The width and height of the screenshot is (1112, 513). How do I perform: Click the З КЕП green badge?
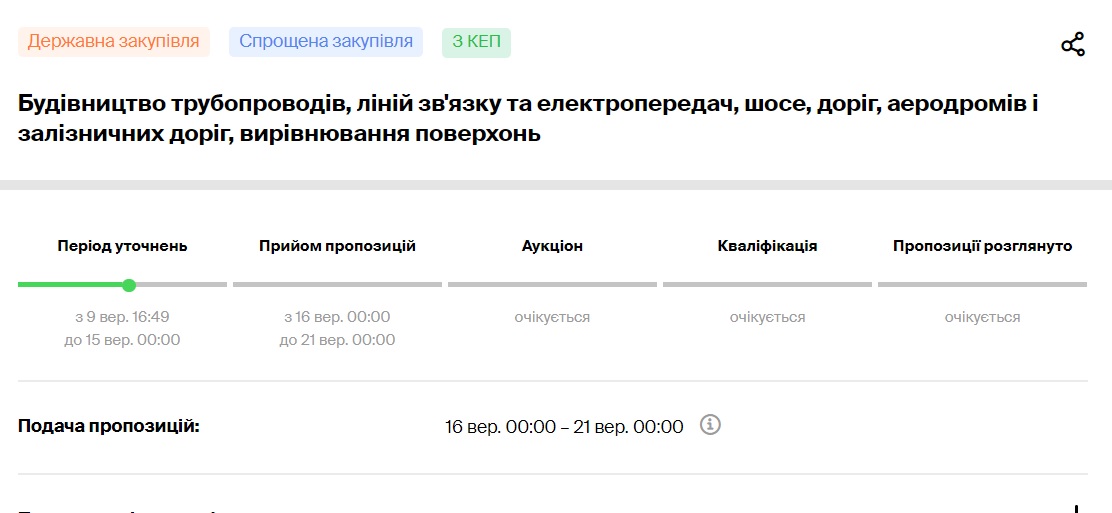coord(476,42)
